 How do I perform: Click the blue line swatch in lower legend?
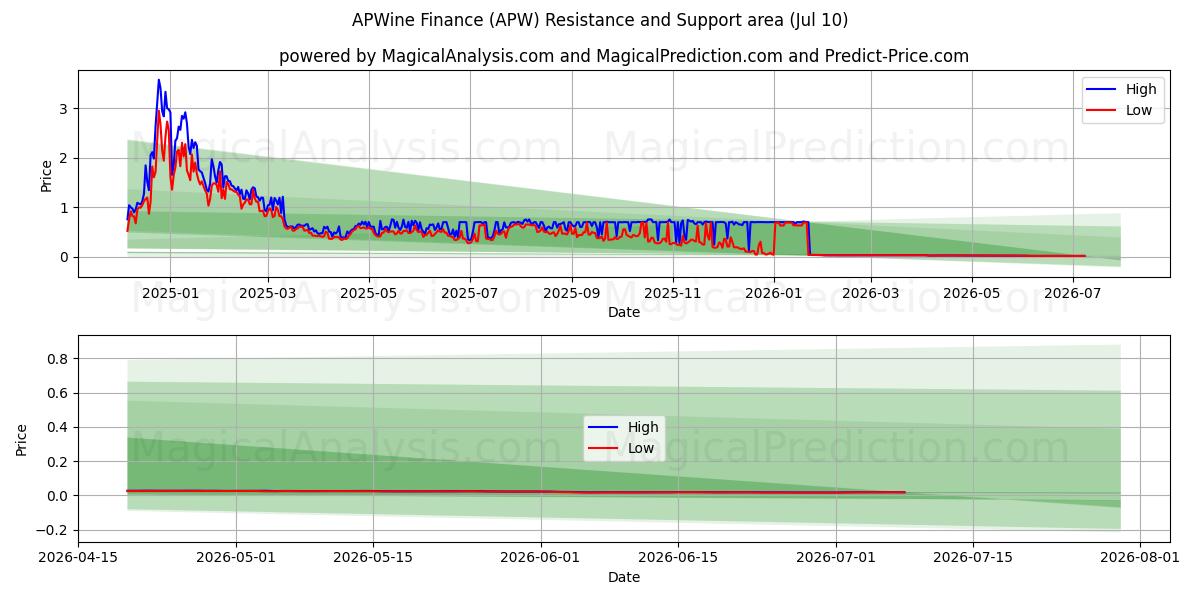coord(603,427)
